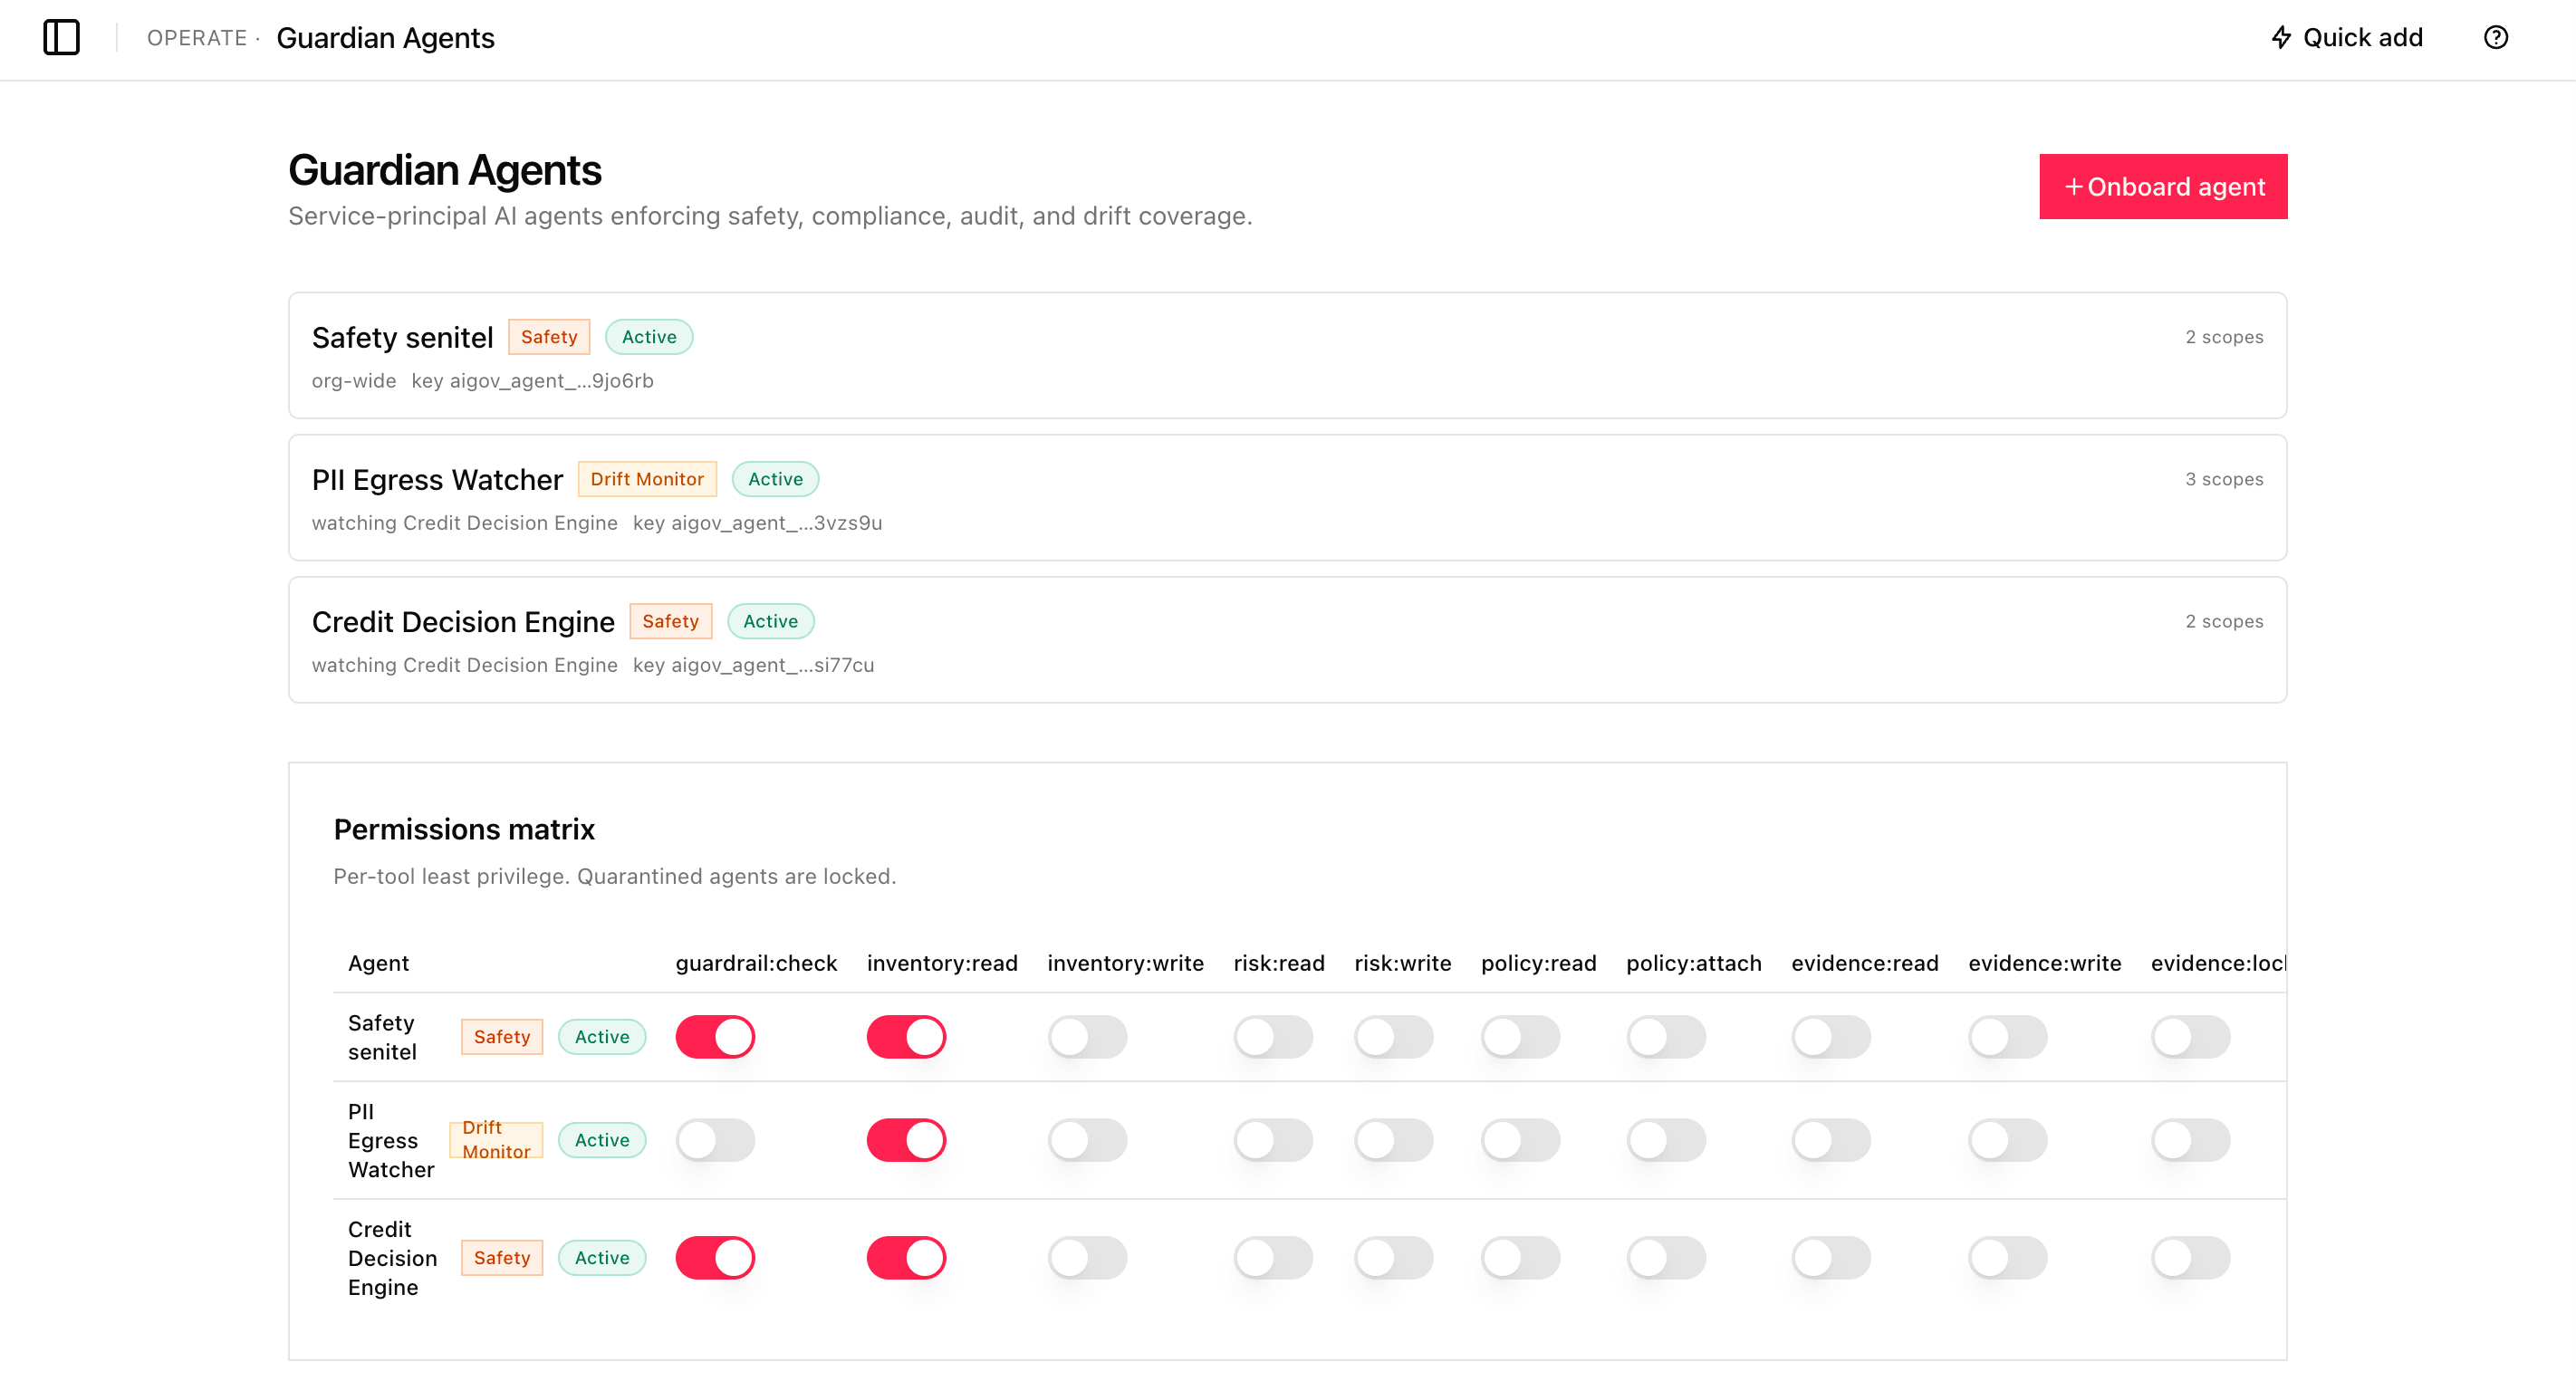The height and width of the screenshot is (1400, 2576).
Task: Enable evidence:write for Safety senitel
Action: coord(2008,1037)
